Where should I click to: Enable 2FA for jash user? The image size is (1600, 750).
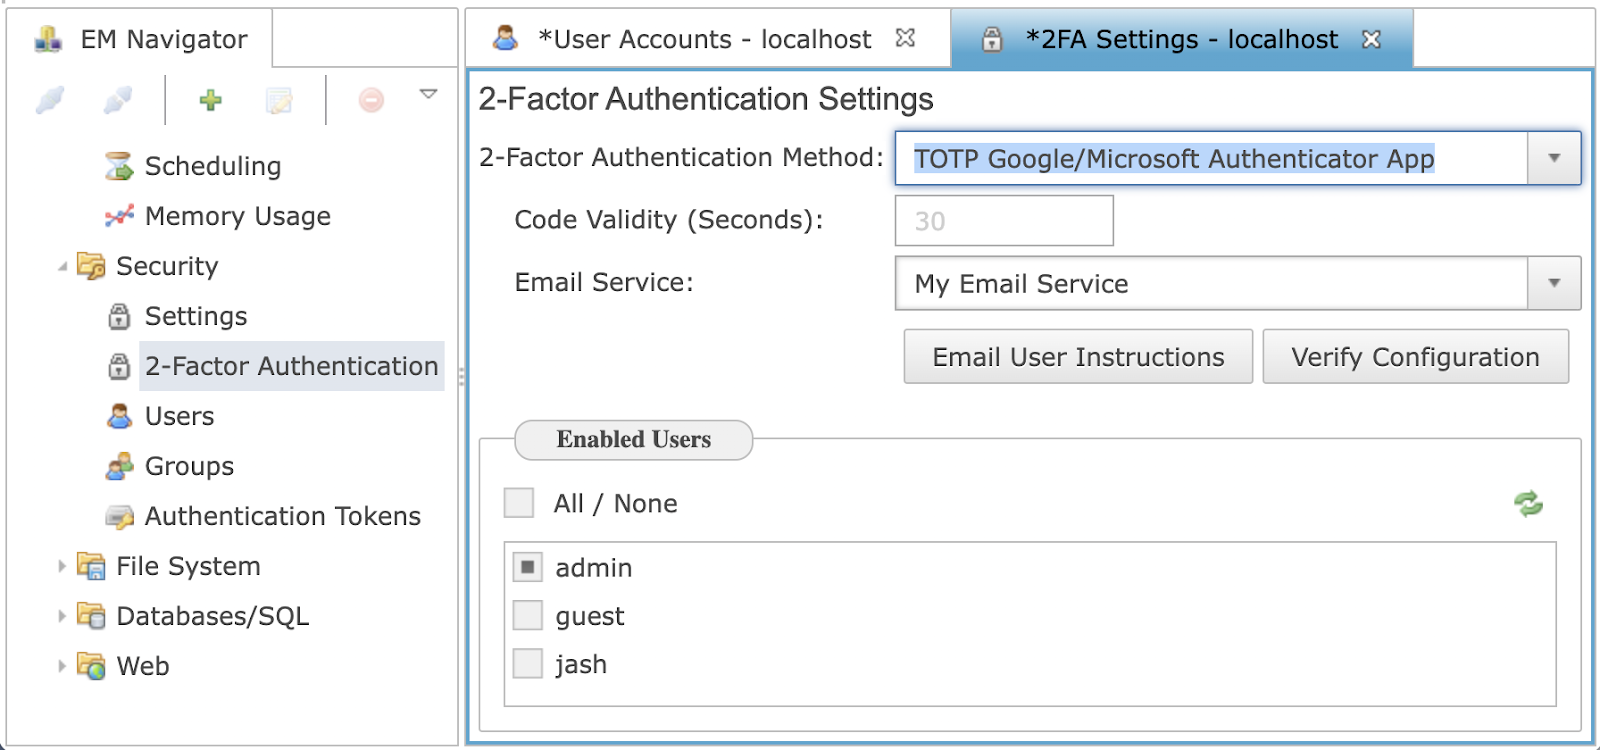pyautogui.click(x=528, y=663)
